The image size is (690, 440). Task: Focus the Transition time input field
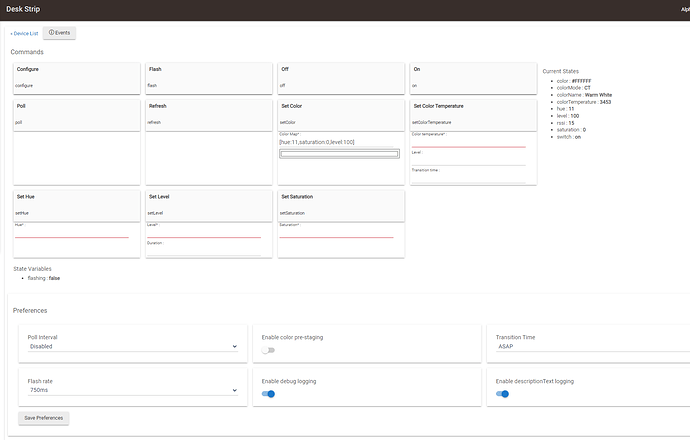click(x=469, y=178)
